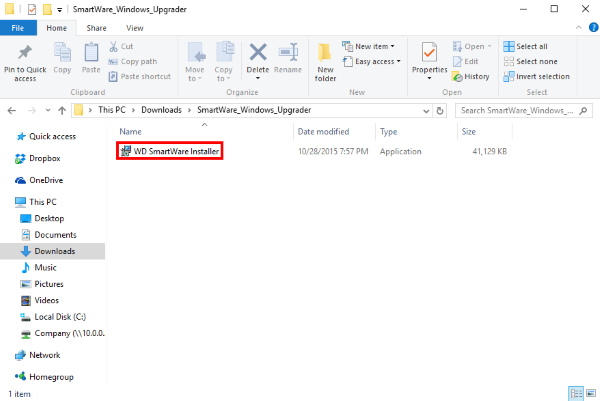Image resolution: width=600 pixels, height=401 pixels.
Task: Refresh the folder view
Action: [440, 111]
